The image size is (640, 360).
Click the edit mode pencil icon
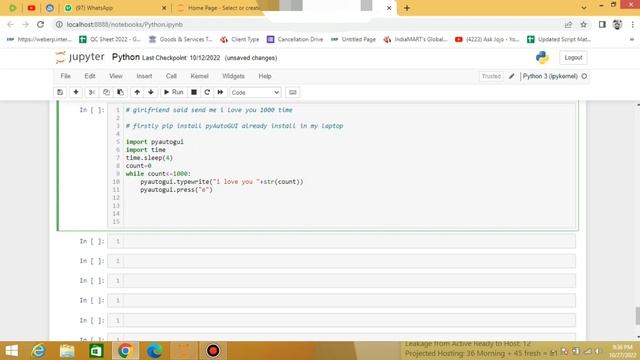click(511, 76)
